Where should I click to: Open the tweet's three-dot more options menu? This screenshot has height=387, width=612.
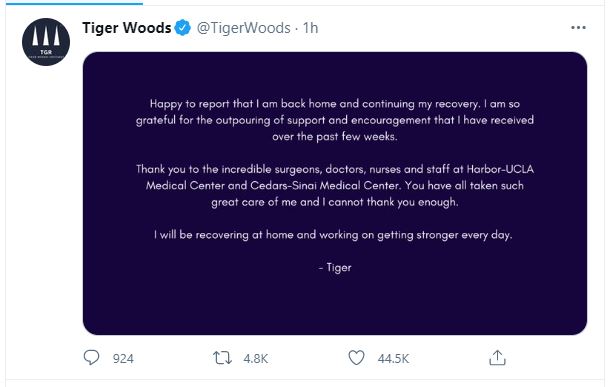pyautogui.click(x=578, y=28)
